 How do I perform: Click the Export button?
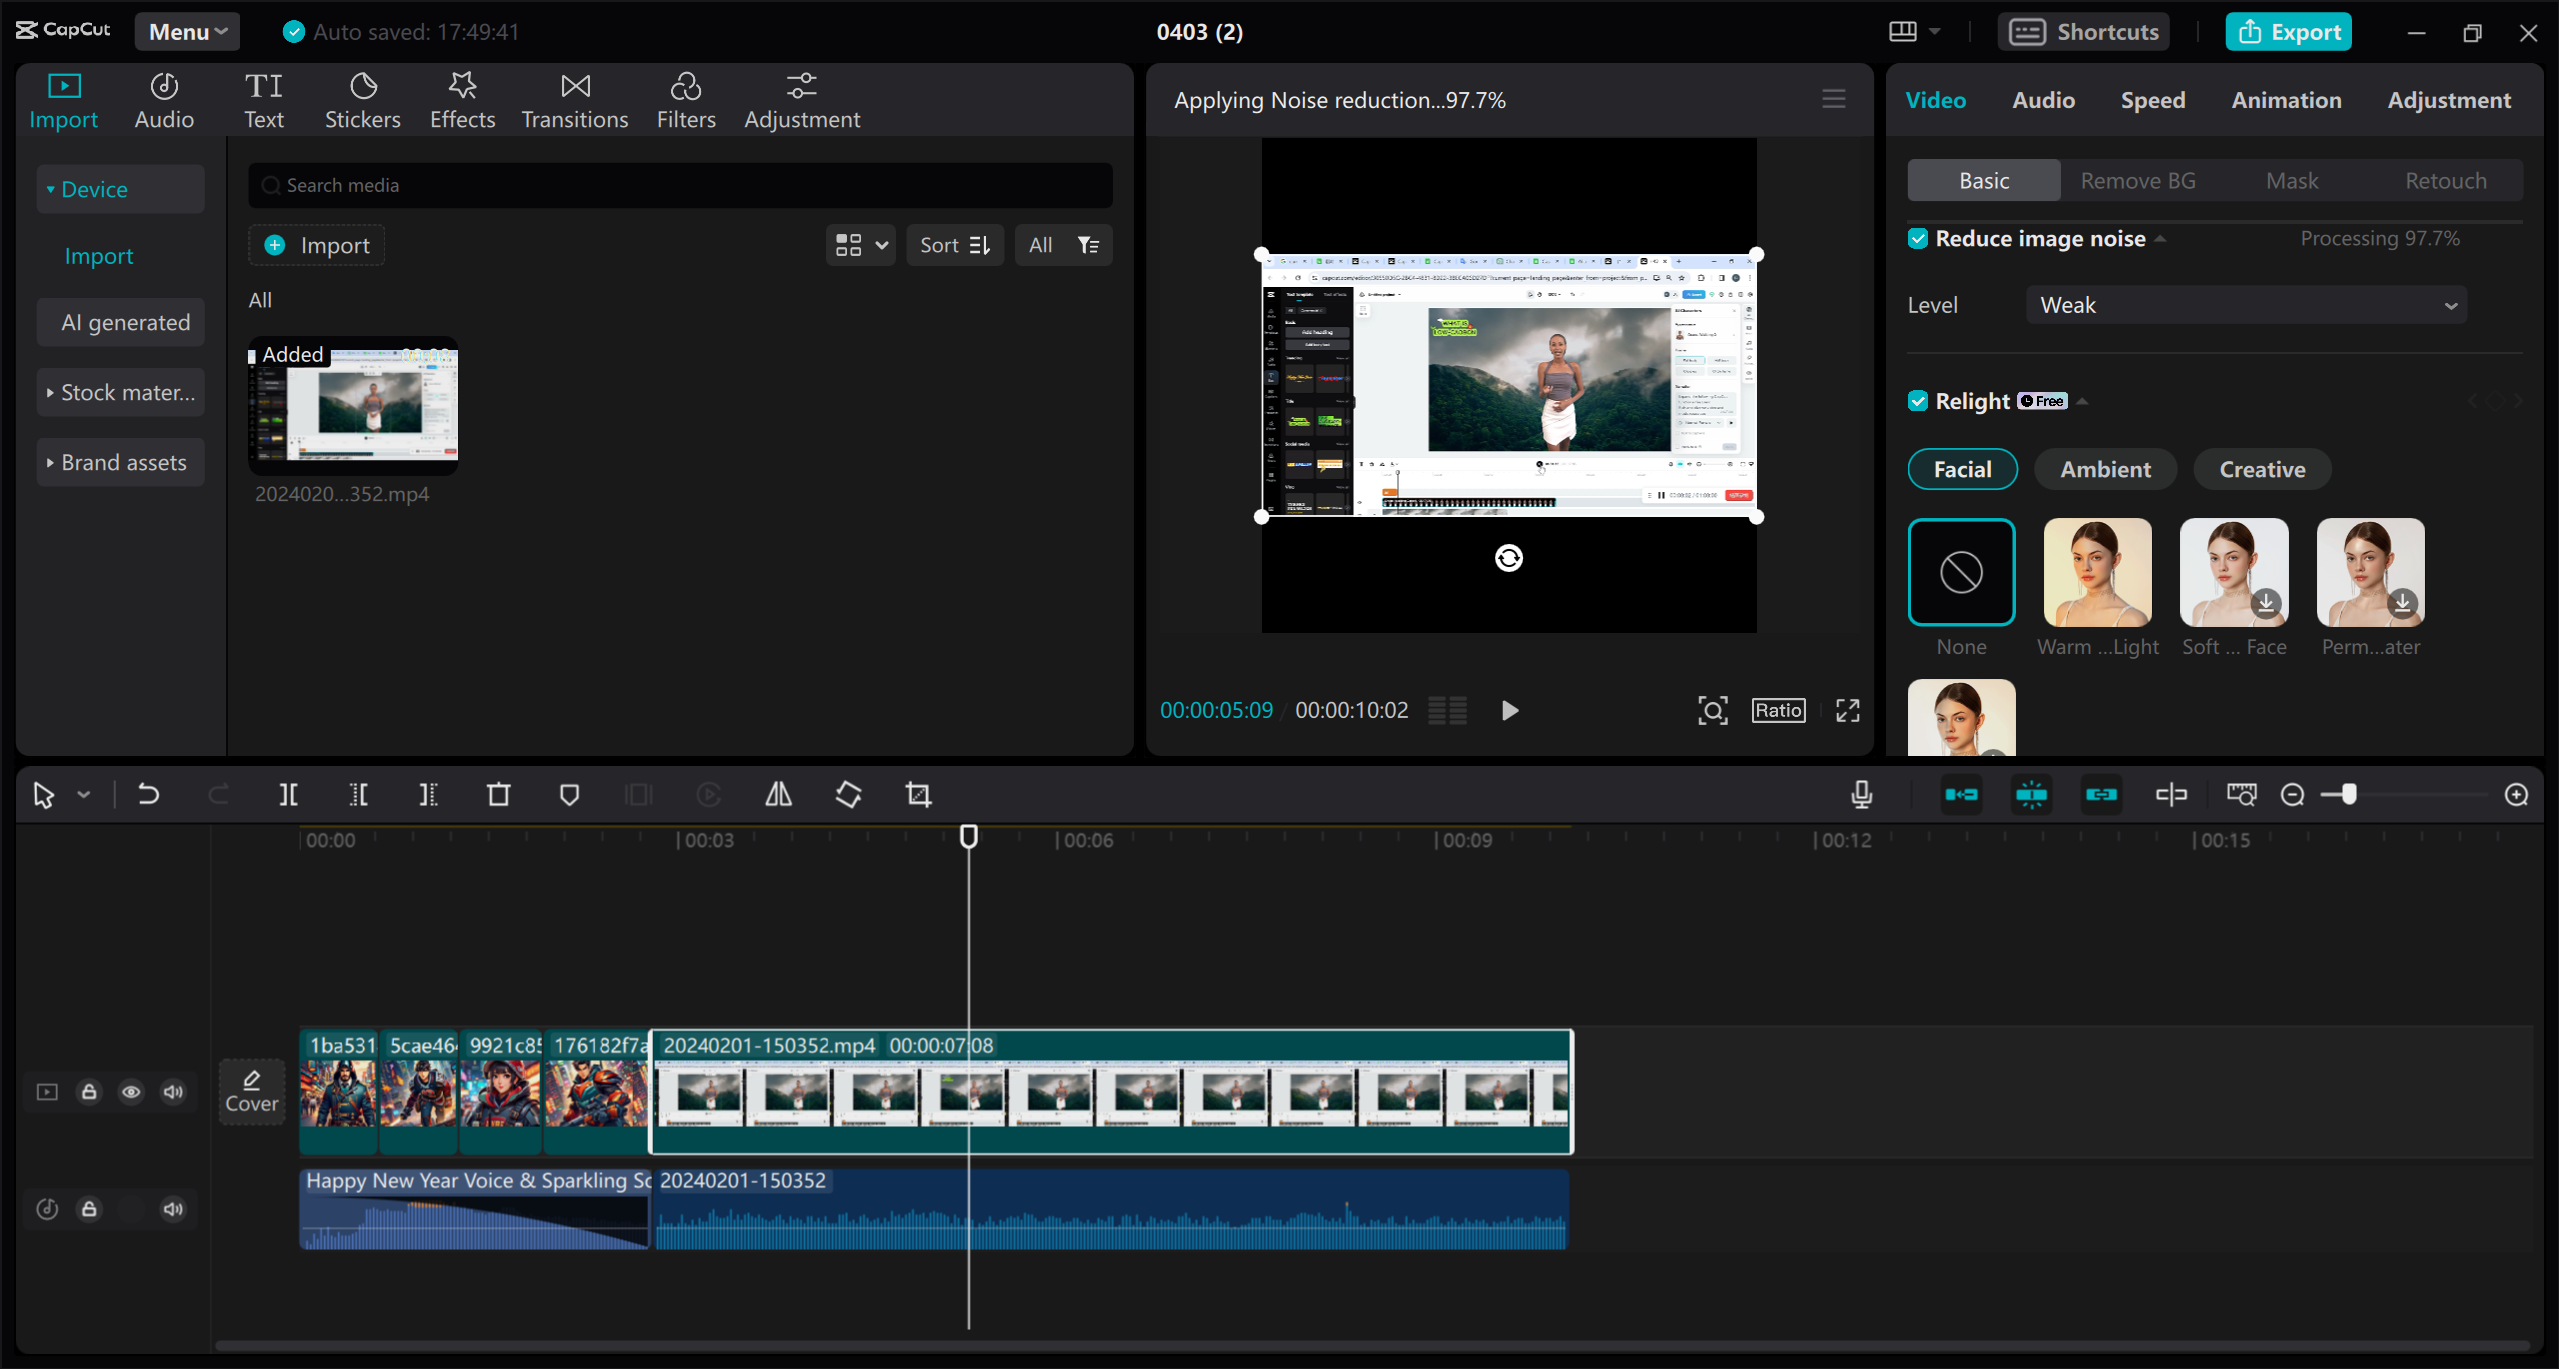click(x=2288, y=32)
